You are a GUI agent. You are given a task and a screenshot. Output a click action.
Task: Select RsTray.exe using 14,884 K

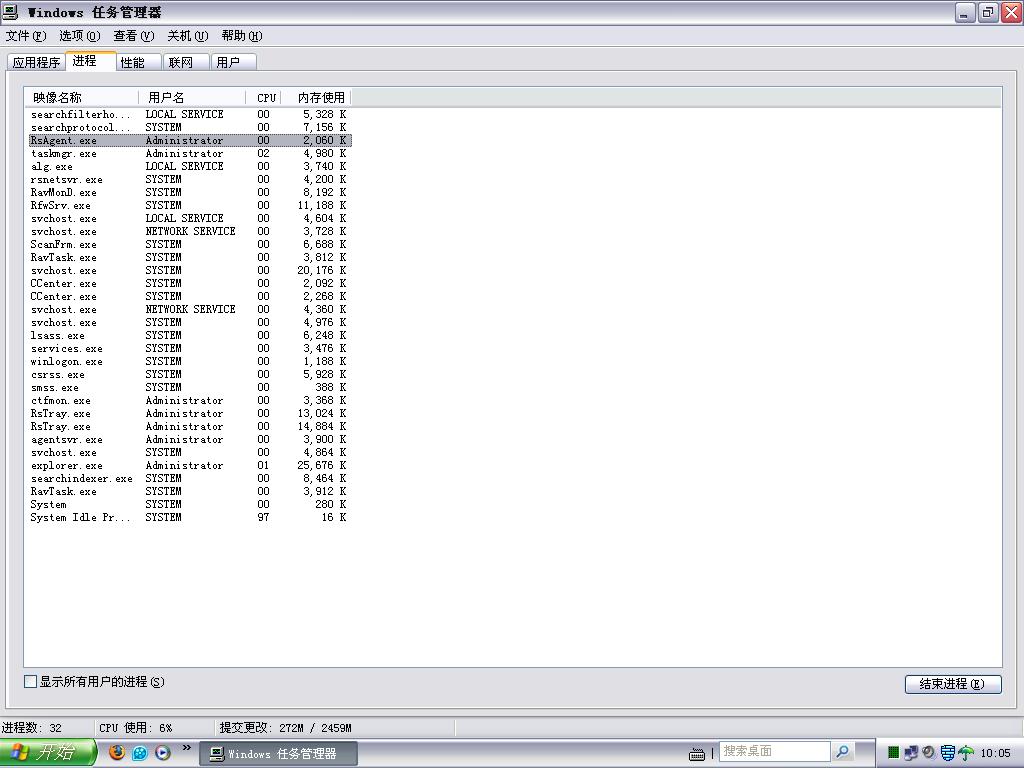[189, 426]
